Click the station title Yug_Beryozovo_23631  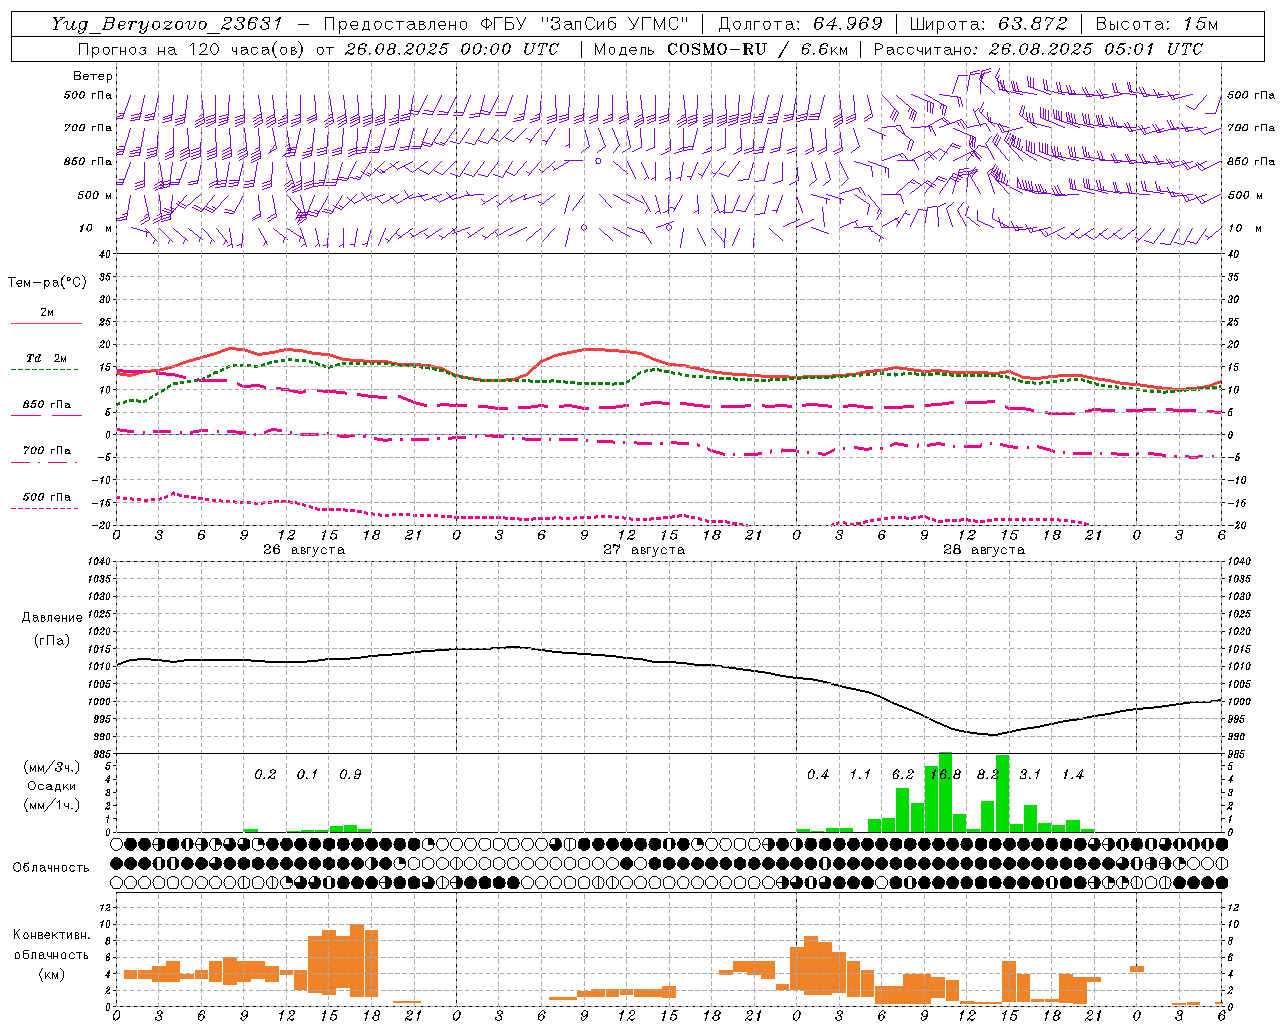click(167, 24)
